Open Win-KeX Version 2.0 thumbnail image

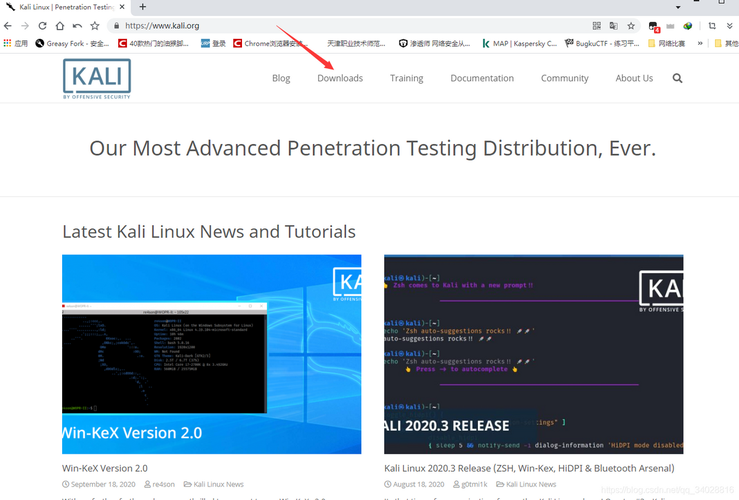[212, 354]
